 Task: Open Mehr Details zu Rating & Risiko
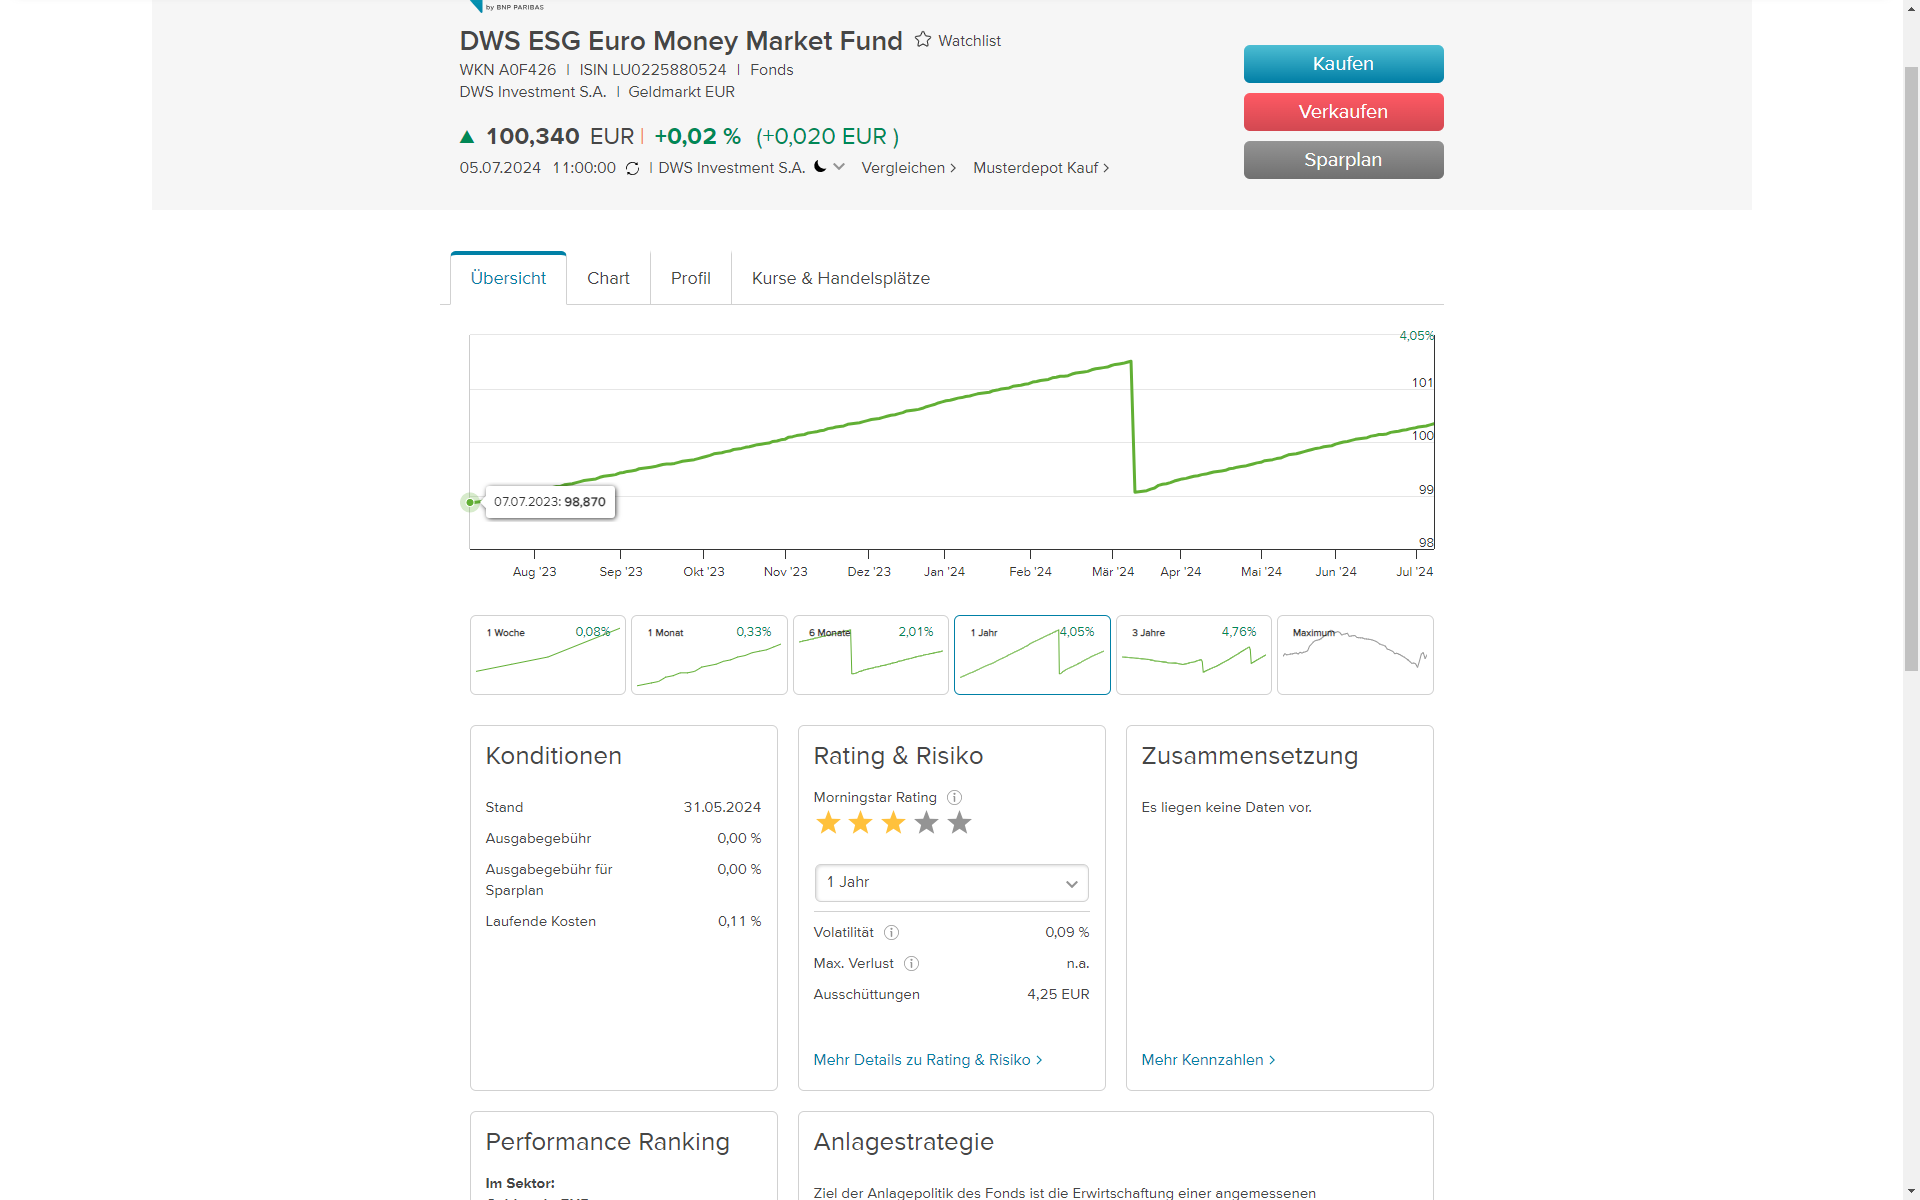click(927, 1060)
